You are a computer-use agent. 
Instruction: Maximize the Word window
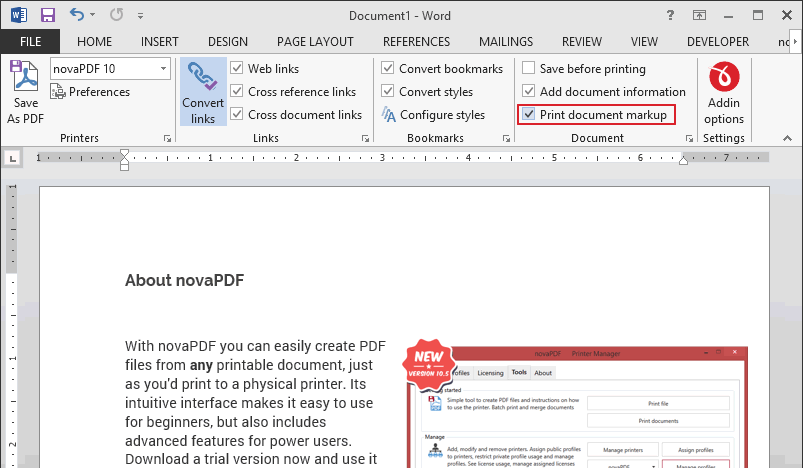(x=758, y=15)
